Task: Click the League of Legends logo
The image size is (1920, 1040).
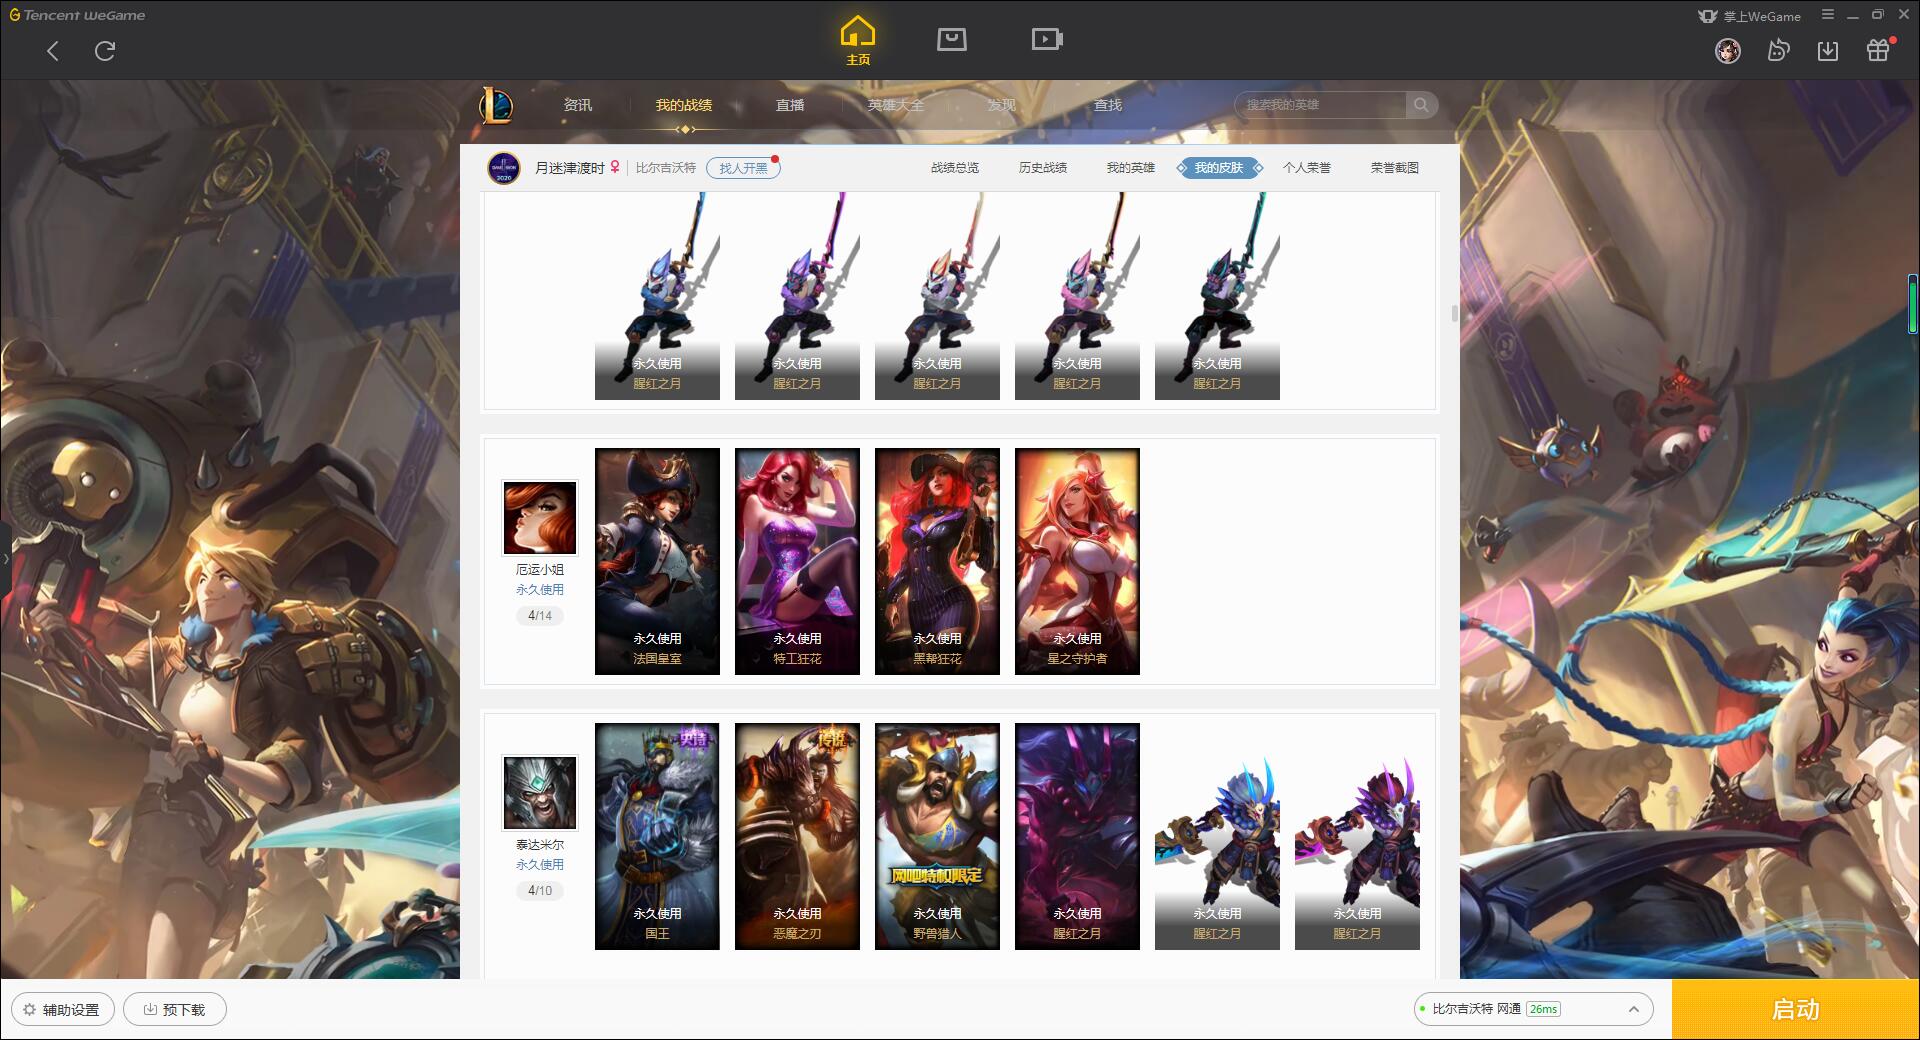Action: (497, 105)
